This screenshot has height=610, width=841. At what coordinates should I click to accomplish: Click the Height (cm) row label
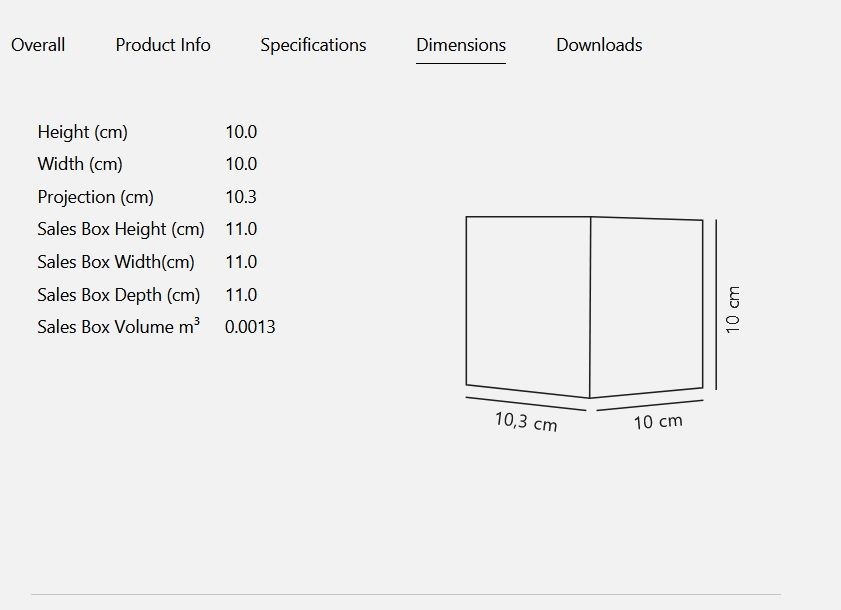(x=83, y=132)
